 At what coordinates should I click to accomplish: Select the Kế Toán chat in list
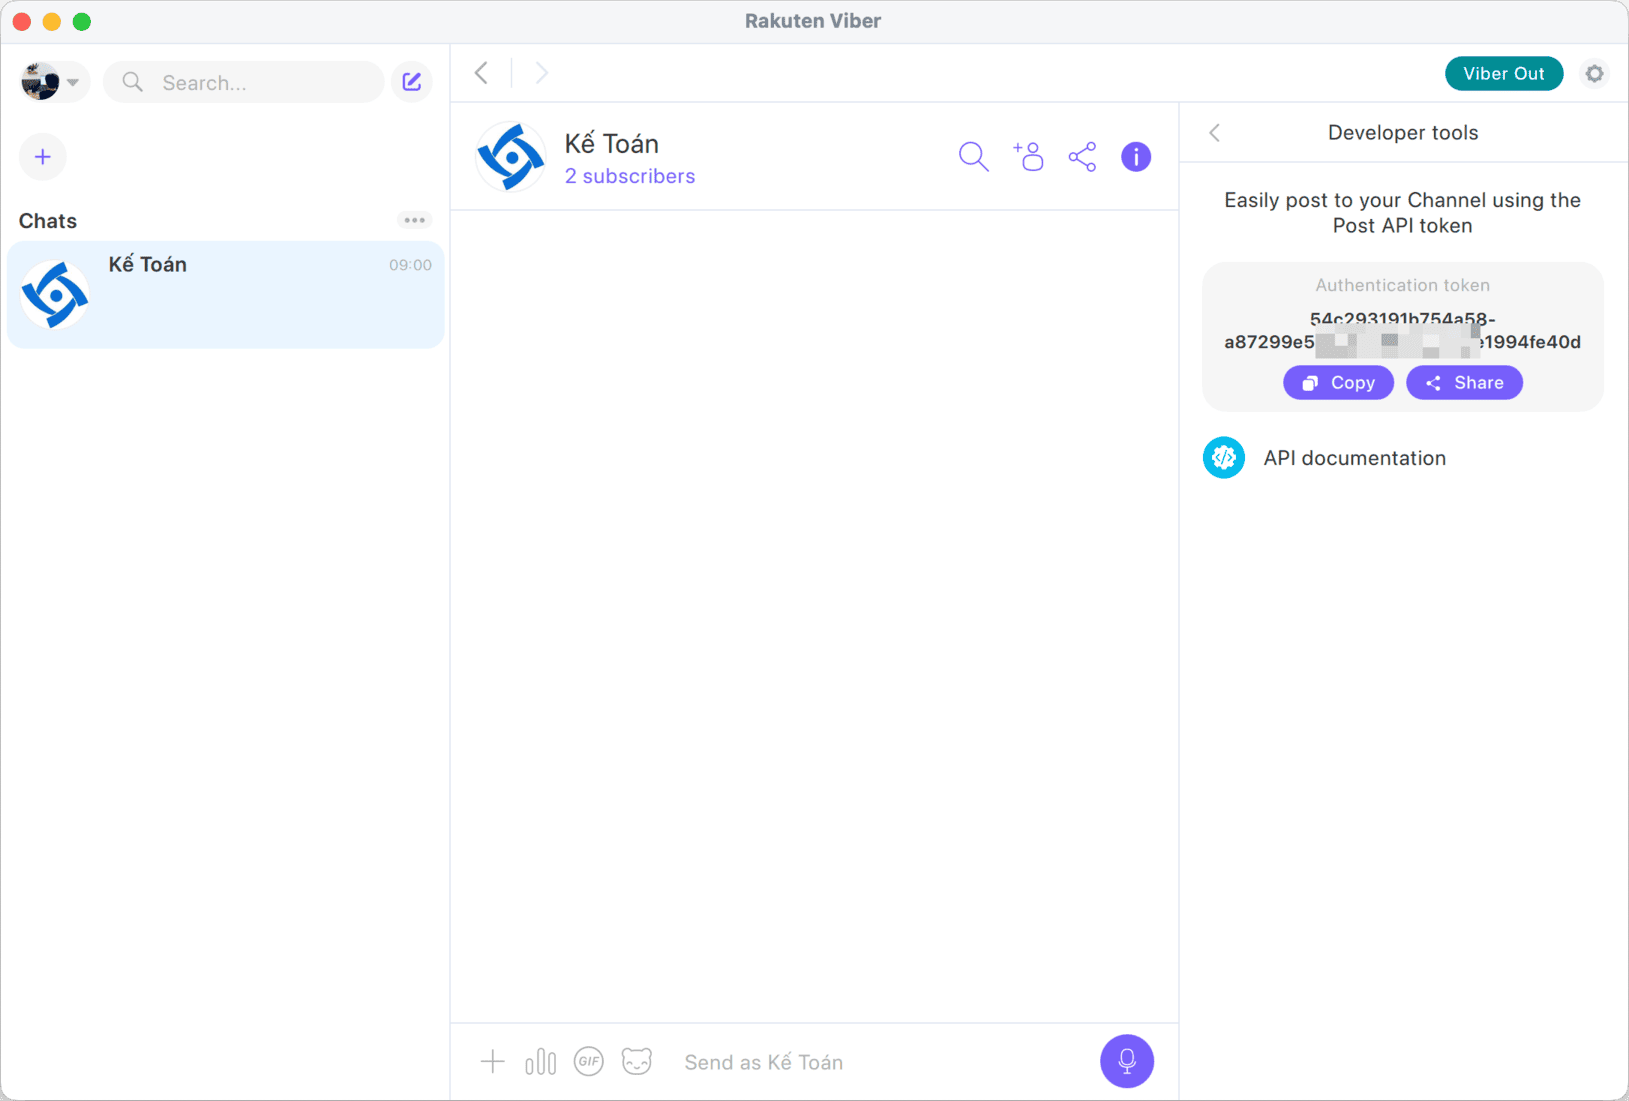tap(226, 294)
